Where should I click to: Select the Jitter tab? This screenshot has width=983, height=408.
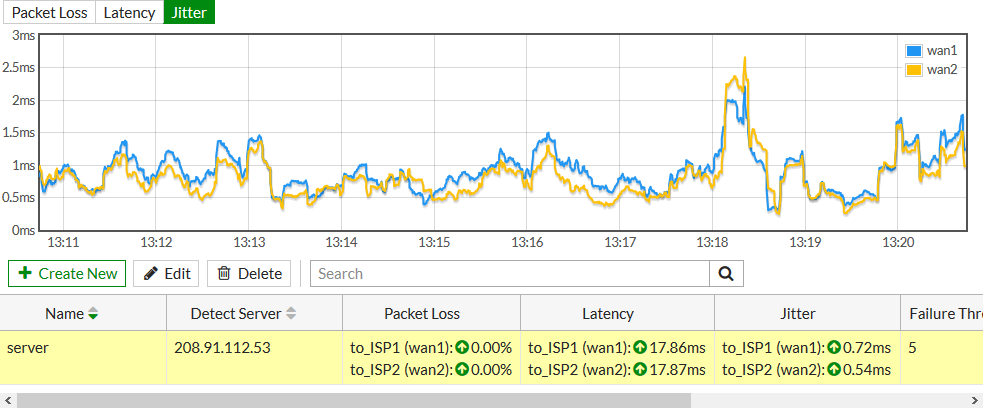click(190, 13)
